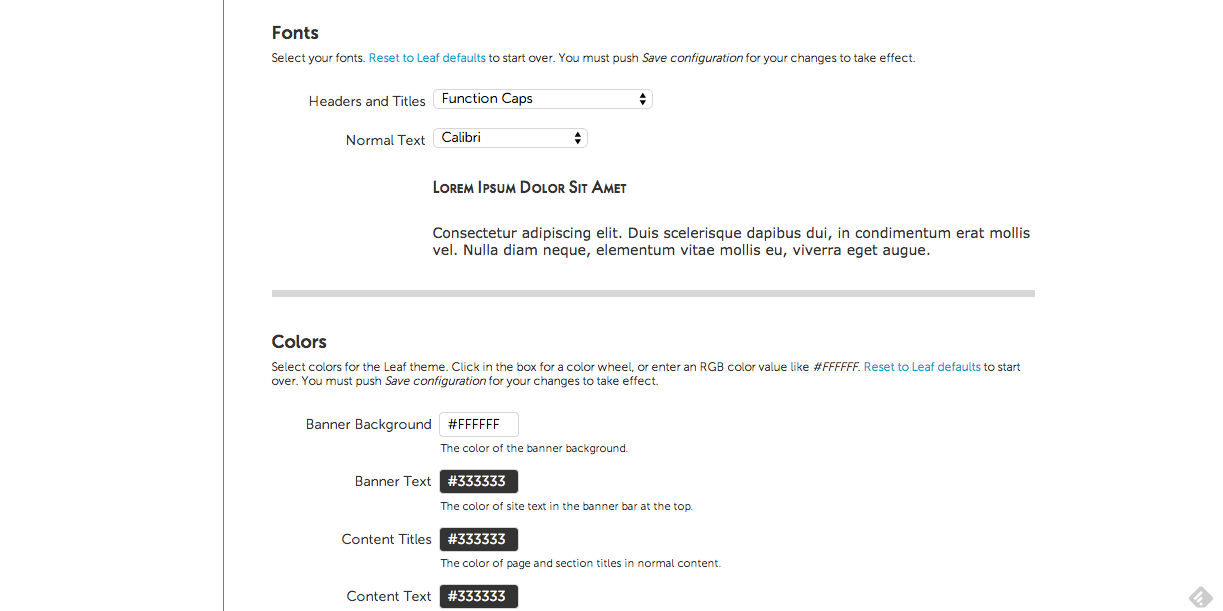Screen dimensions: 1223x611
Task: Click the Feedly icon in the page corner
Action: click(1200, 597)
